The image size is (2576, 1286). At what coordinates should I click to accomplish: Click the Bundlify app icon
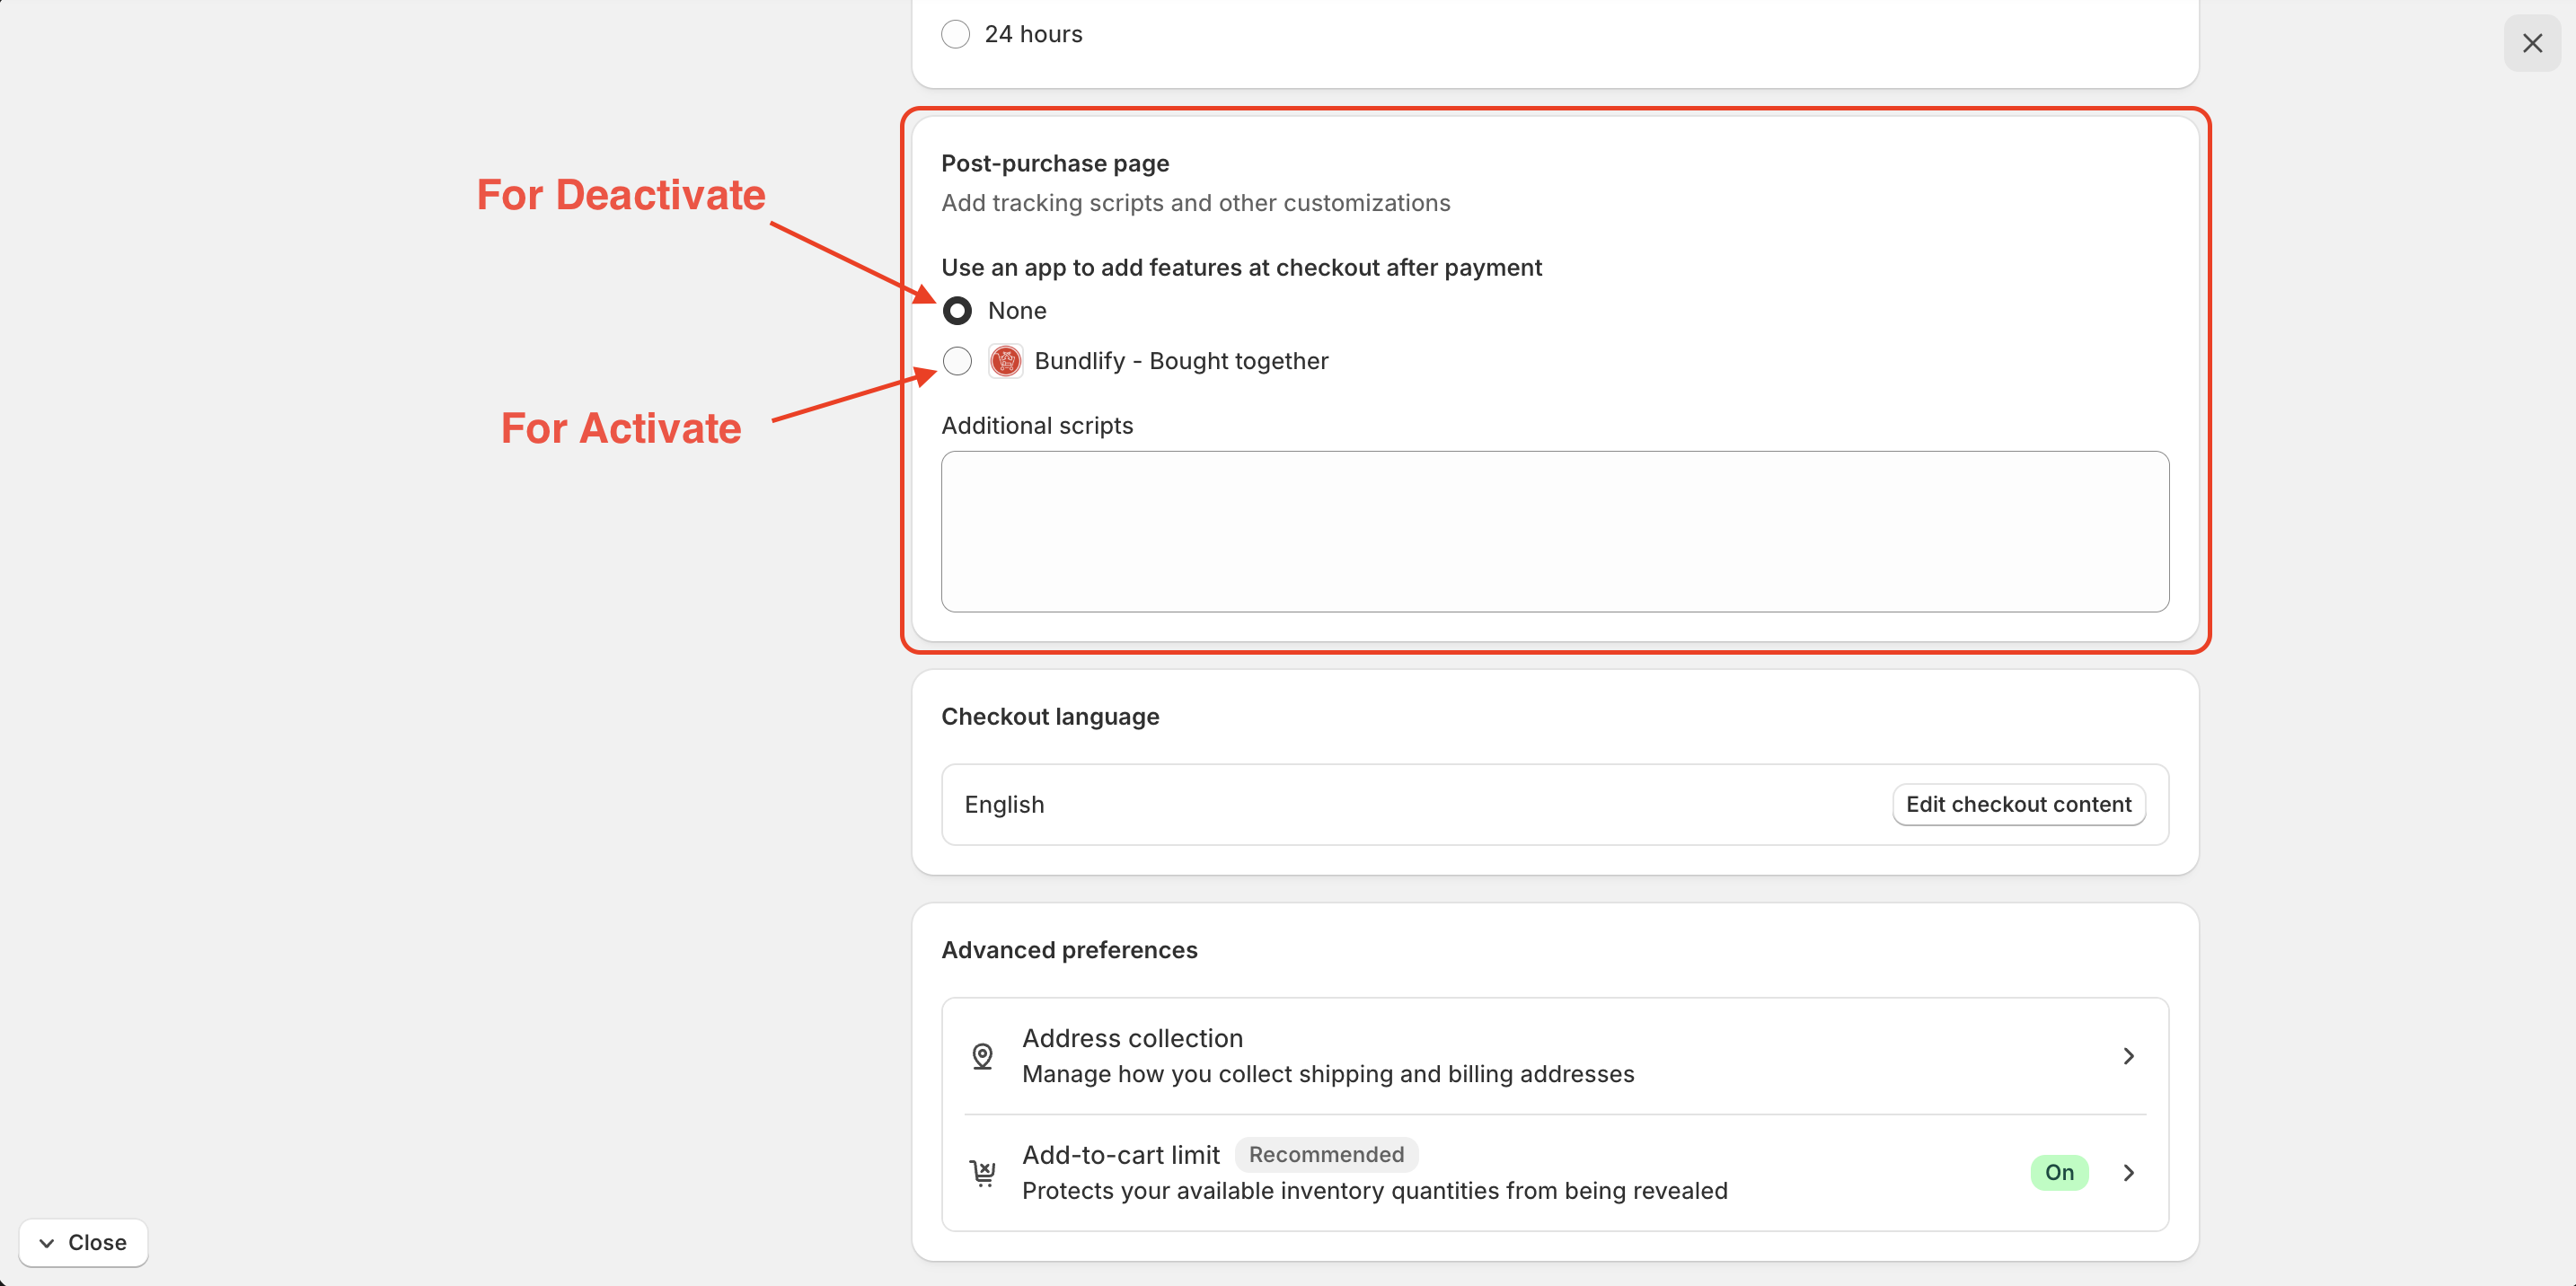(x=1005, y=361)
